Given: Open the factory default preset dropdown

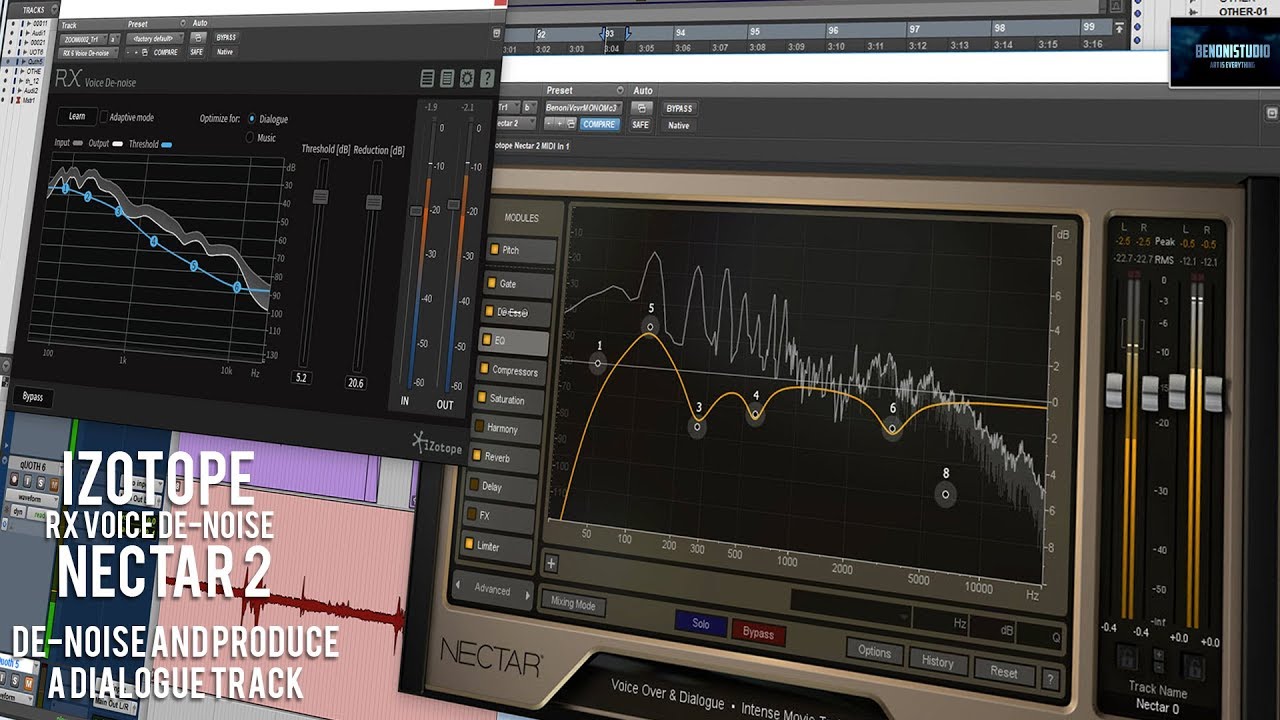Looking at the screenshot, I should [x=156, y=37].
